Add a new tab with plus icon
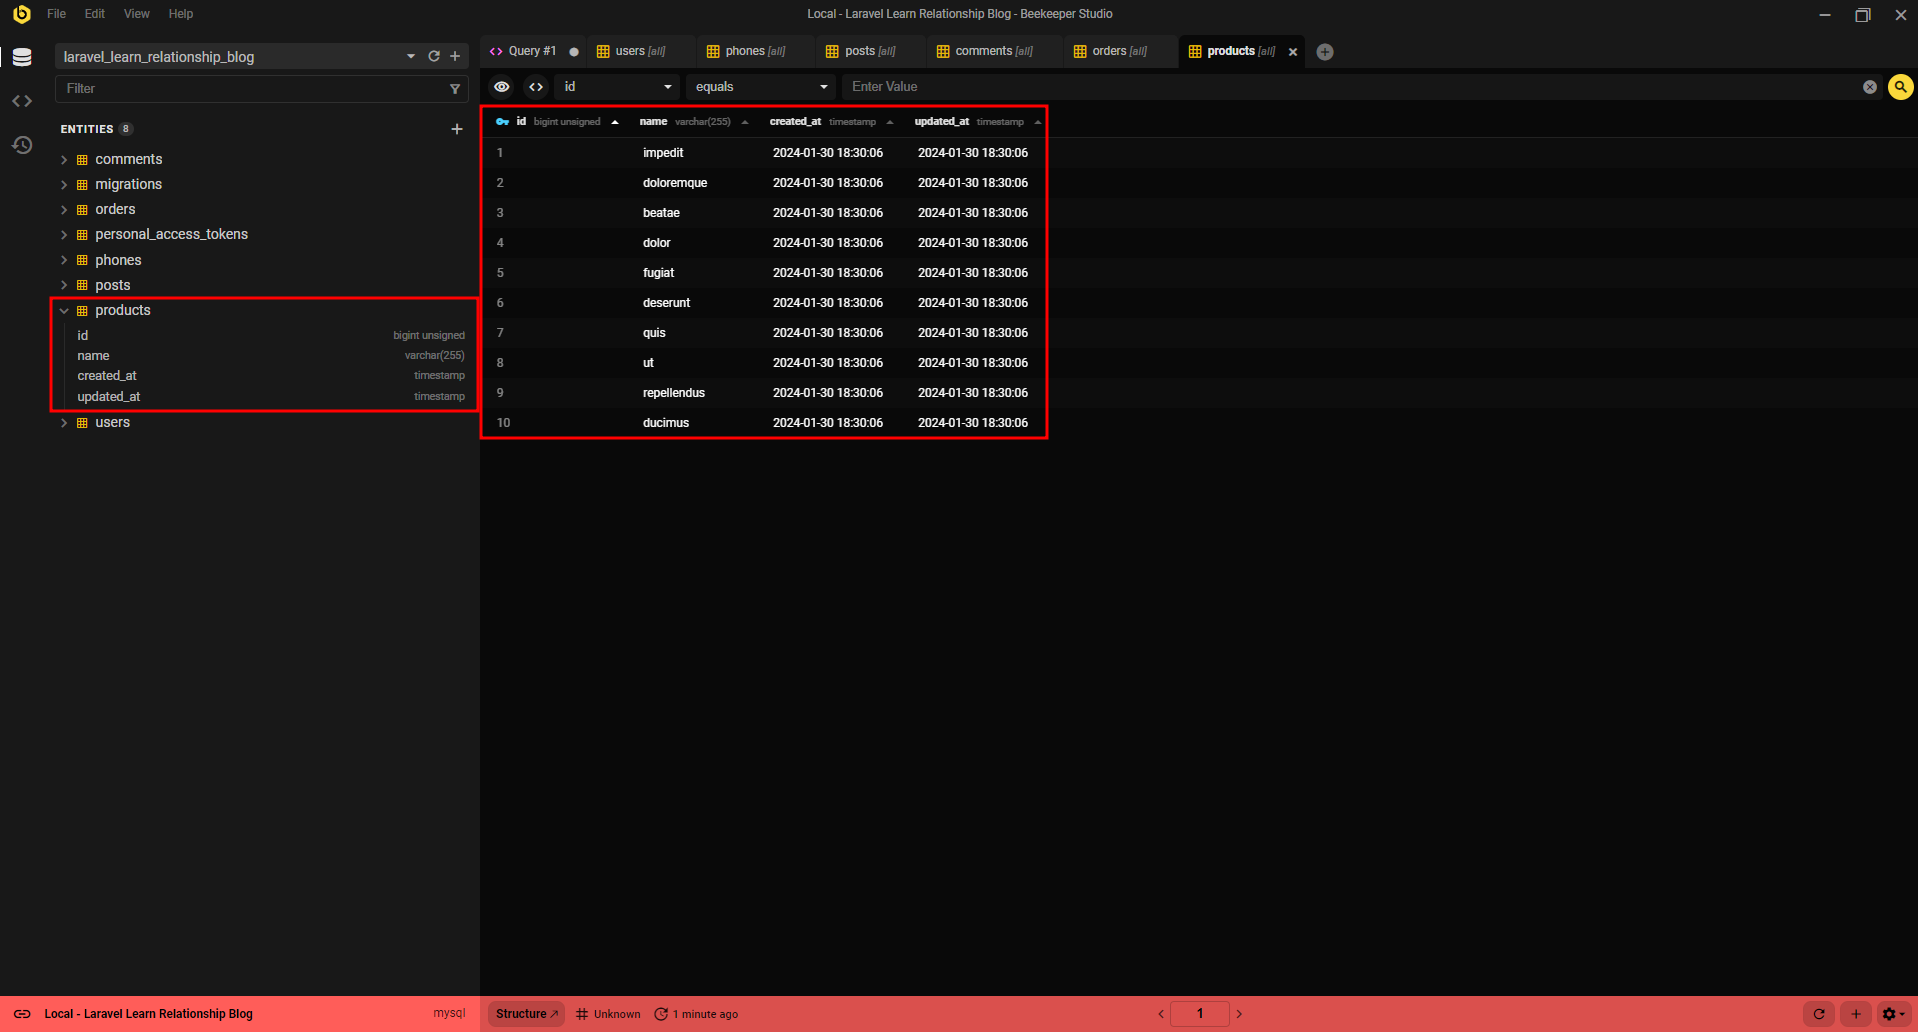Screen dimensions: 1918x1032 point(1325,52)
